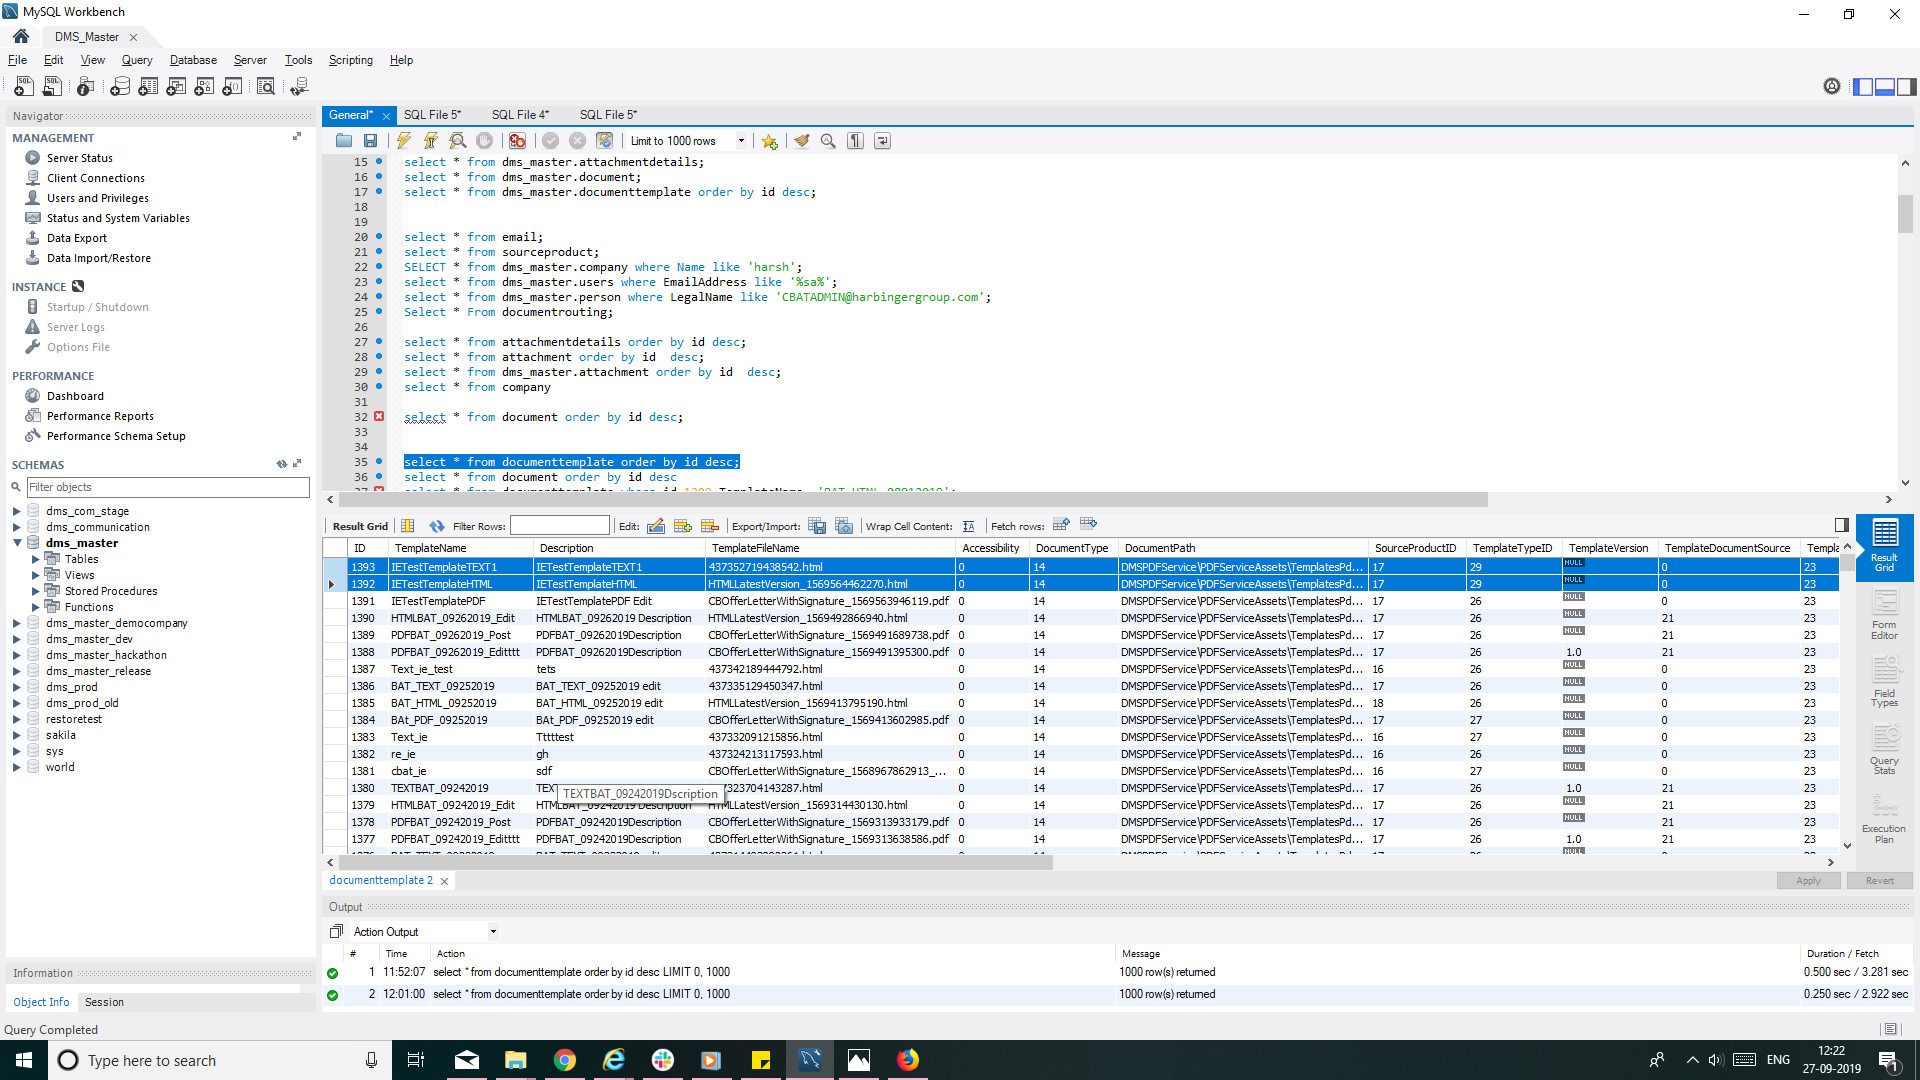Viewport: 1920px width, 1080px height.
Task: Insert a new row in result grid
Action: coord(683,526)
